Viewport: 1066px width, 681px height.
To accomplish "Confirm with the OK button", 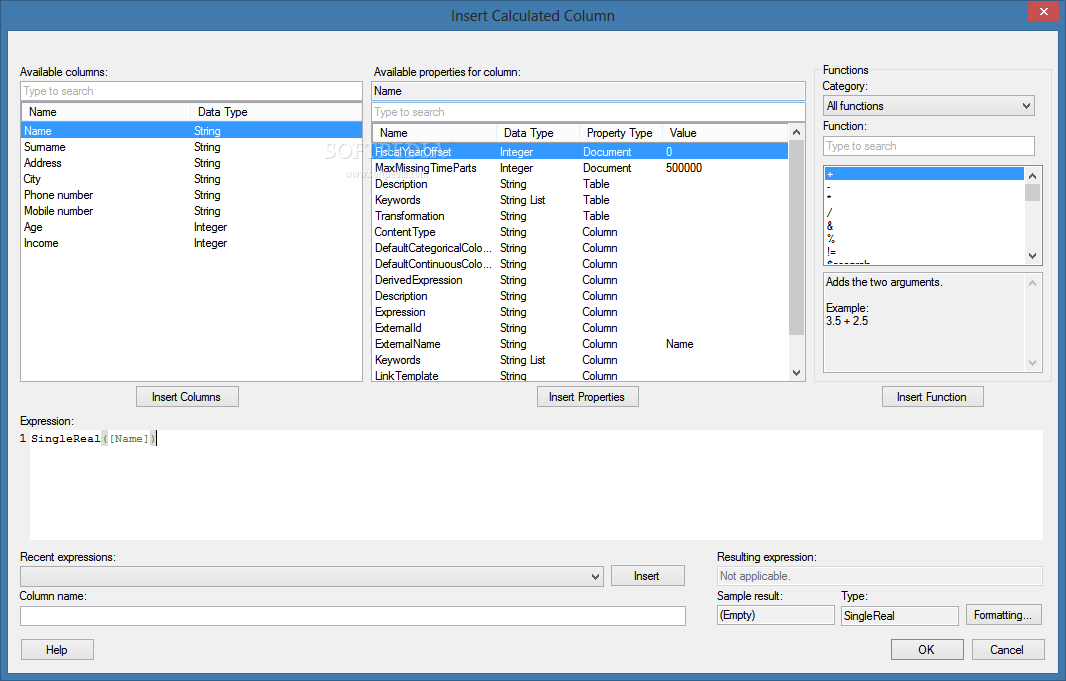I will (926, 650).
